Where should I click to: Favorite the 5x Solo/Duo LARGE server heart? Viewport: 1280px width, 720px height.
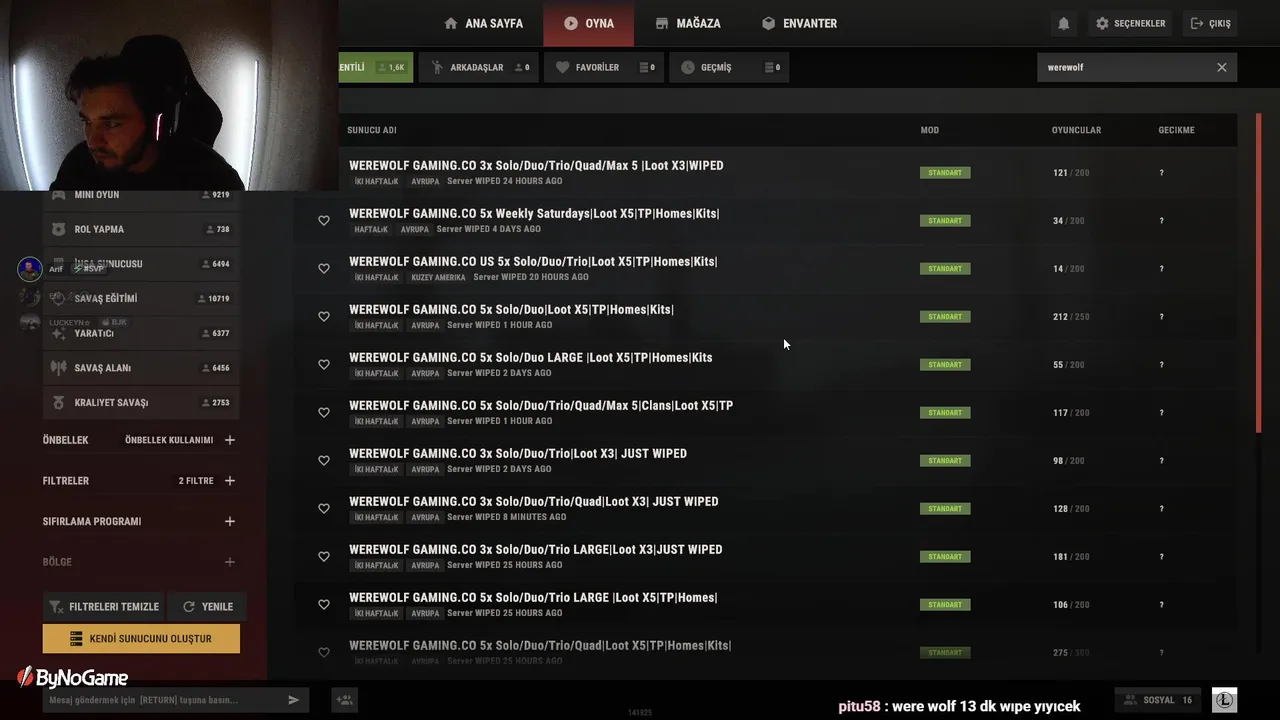(324, 365)
